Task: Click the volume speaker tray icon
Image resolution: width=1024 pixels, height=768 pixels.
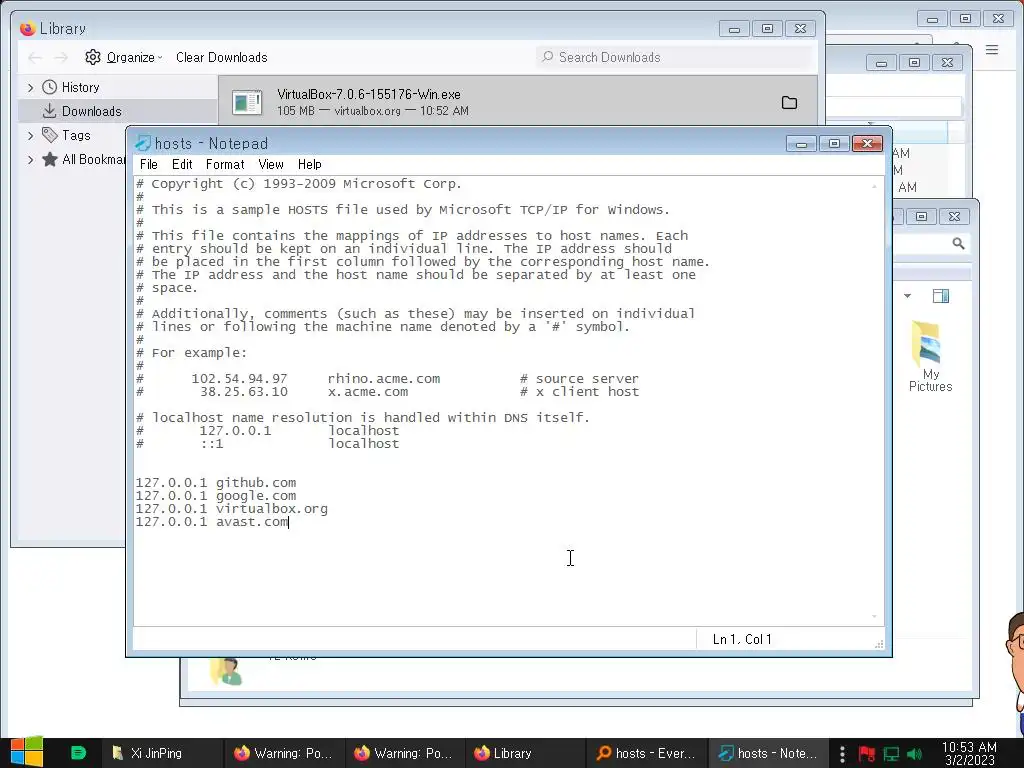Action: (x=915, y=754)
